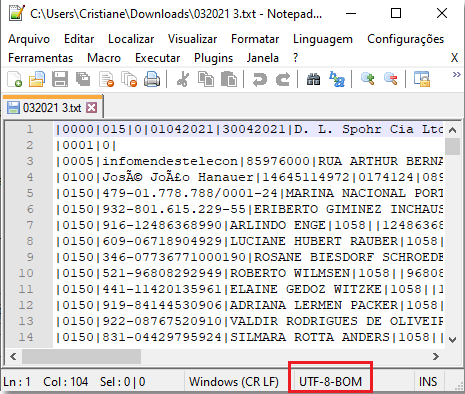Click the vertical scrollbar thumb
The image size is (465, 394).
click(452, 147)
